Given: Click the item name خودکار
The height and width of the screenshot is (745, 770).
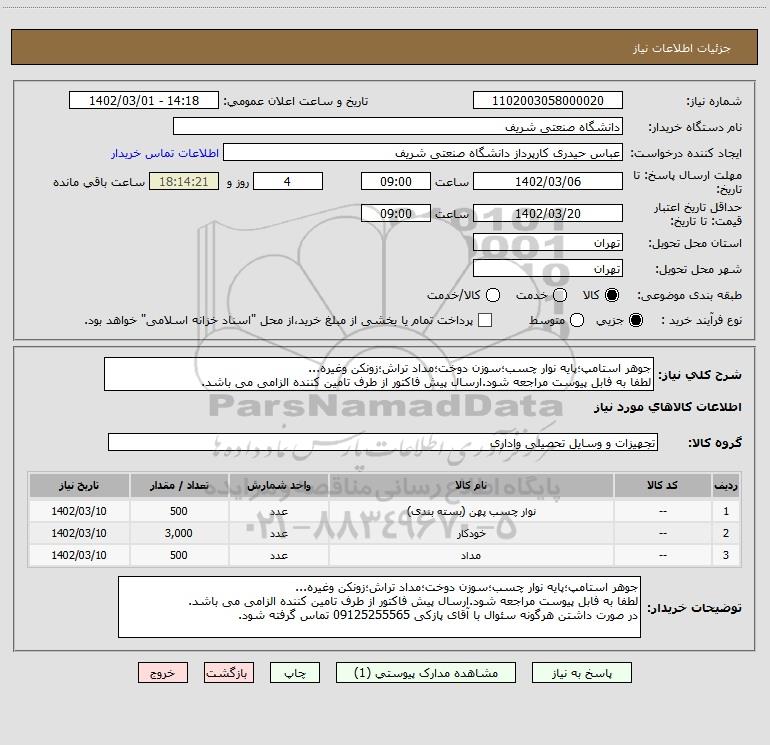Looking at the screenshot, I should (x=471, y=533).
